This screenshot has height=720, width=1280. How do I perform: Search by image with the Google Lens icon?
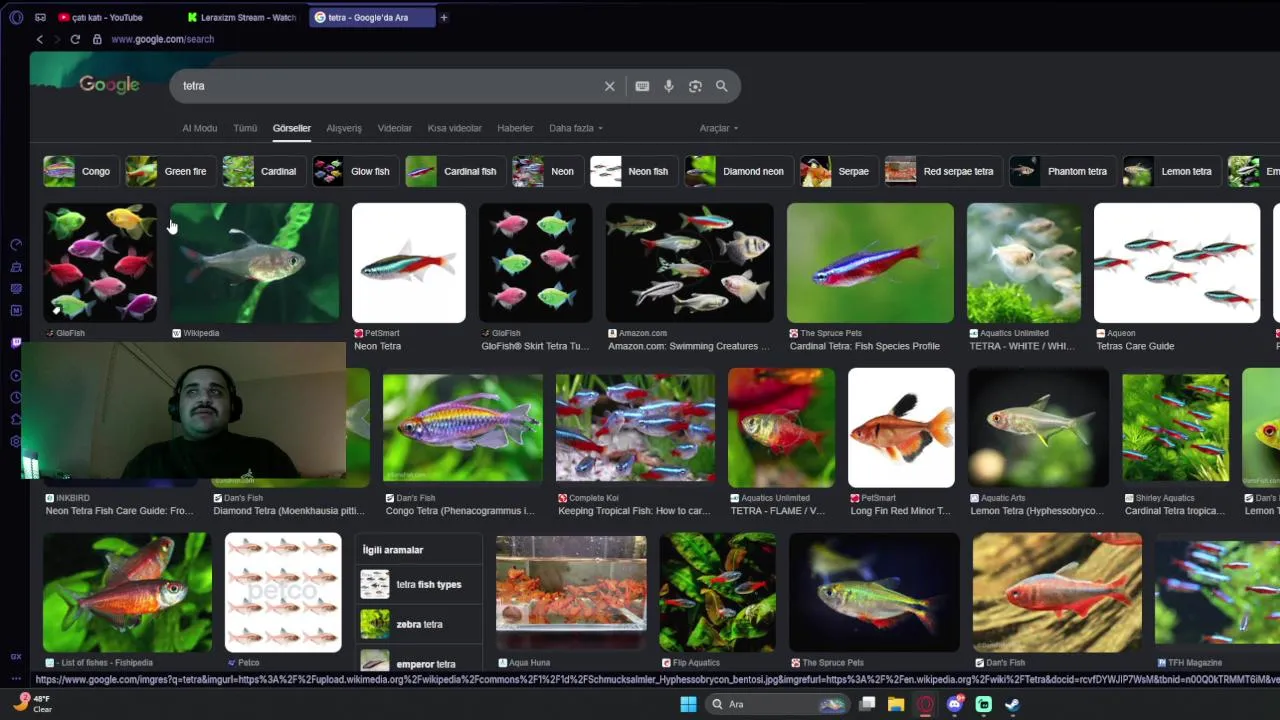pyautogui.click(x=695, y=86)
